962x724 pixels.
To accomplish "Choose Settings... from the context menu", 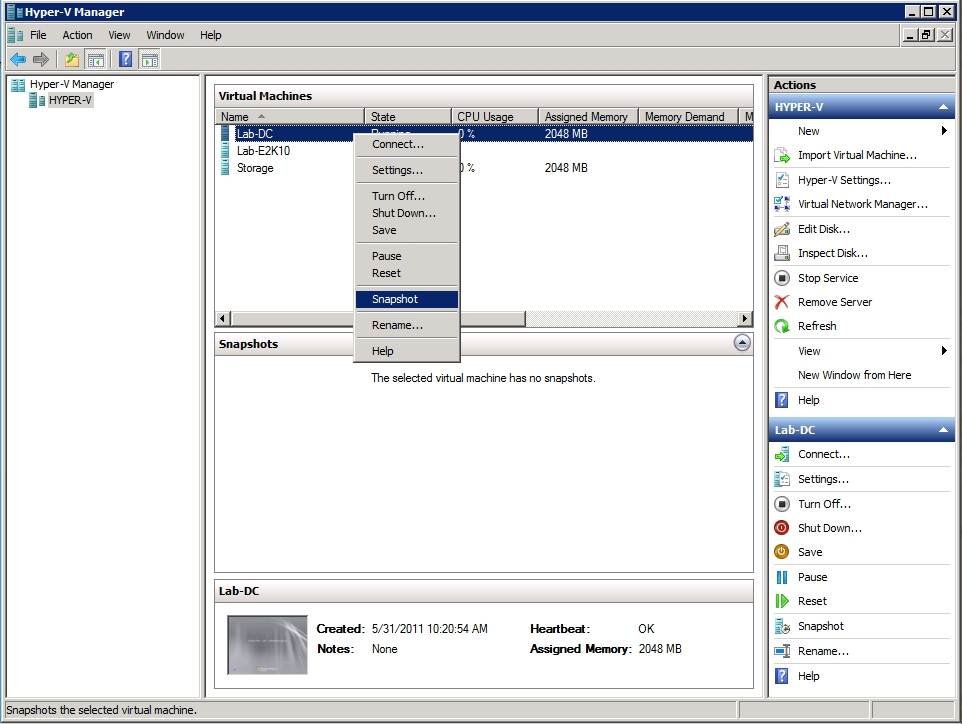I will pyautogui.click(x=407, y=170).
